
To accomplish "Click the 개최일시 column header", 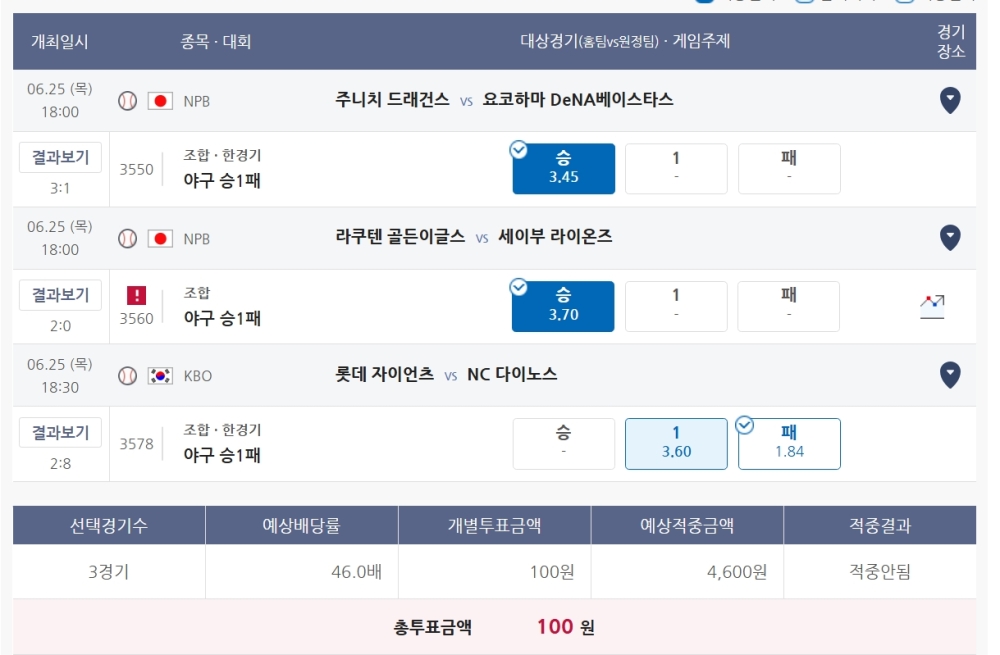I will [60, 41].
